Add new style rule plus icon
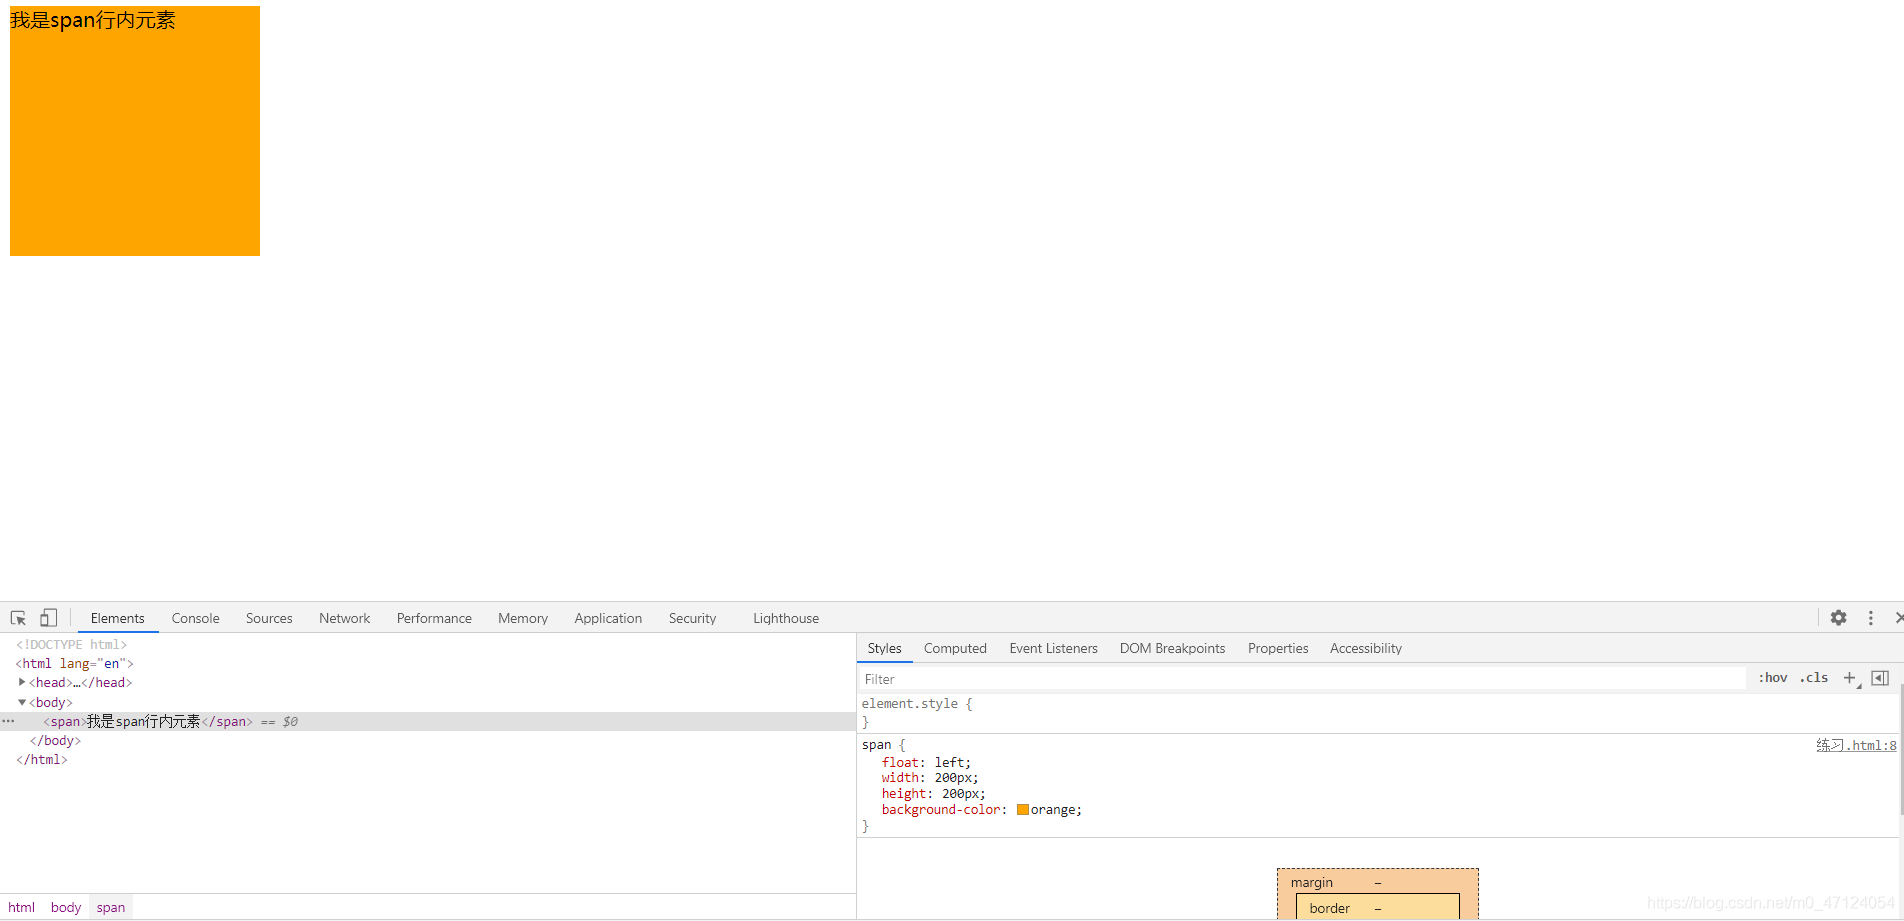This screenshot has height=921, width=1904. [x=1850, y=678]
